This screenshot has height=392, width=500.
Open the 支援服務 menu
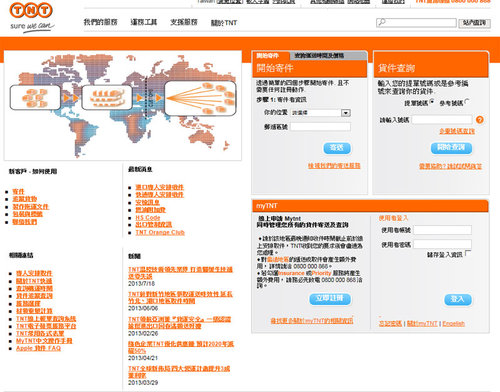[x=184, y=22]
